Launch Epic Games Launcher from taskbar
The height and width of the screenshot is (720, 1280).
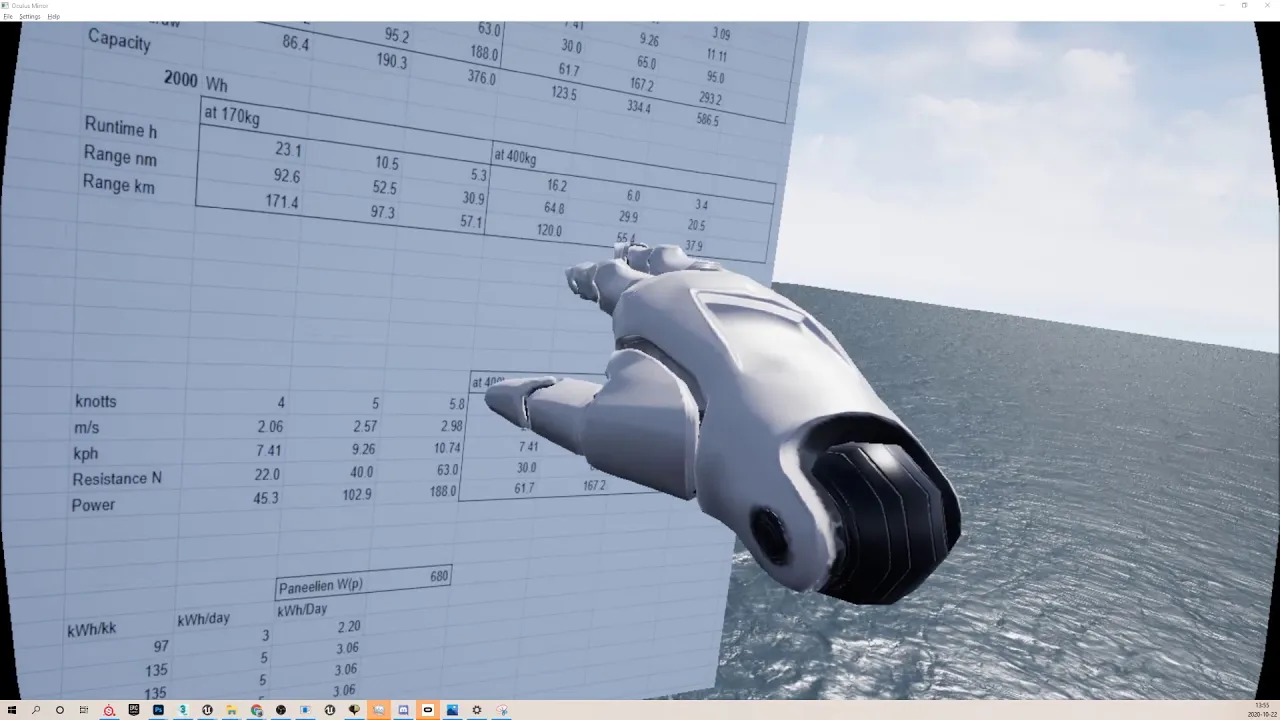coord(133,710)
